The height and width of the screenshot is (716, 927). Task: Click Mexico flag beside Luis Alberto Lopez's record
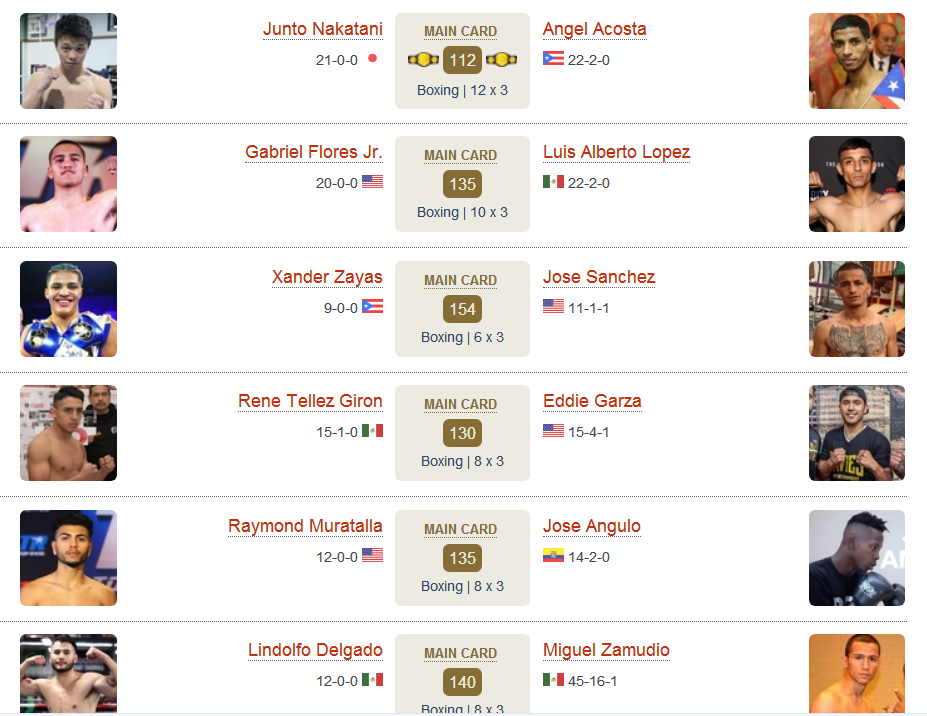click(x=553, y=182)
